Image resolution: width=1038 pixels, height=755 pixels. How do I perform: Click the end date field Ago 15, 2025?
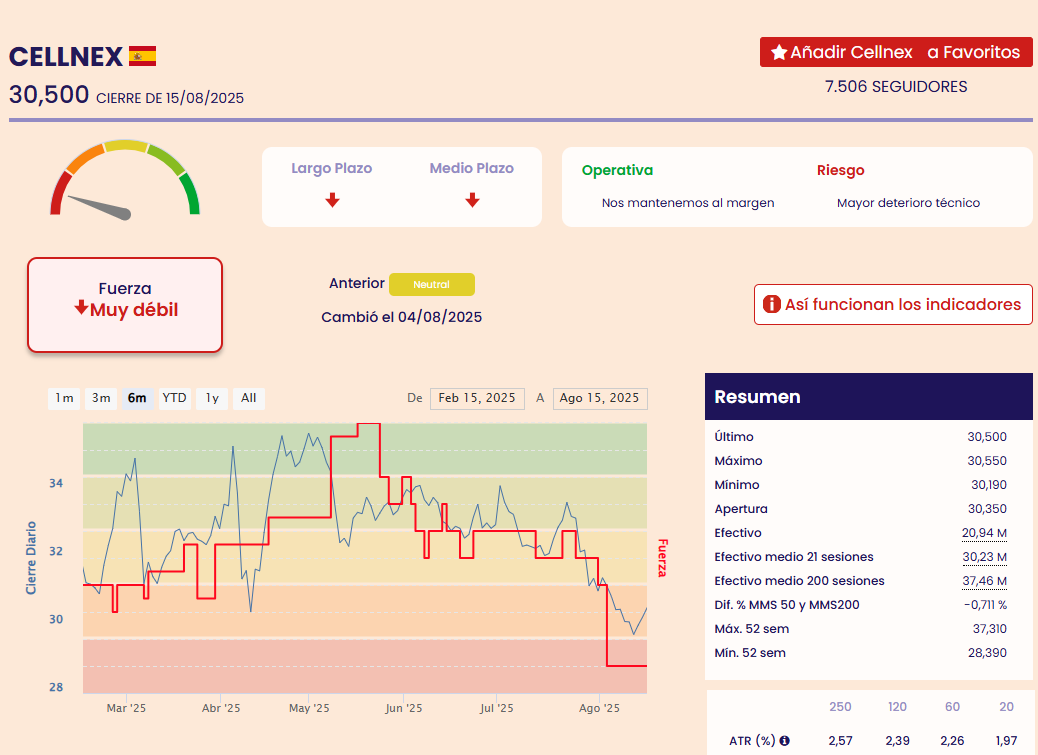coord(599,398)
